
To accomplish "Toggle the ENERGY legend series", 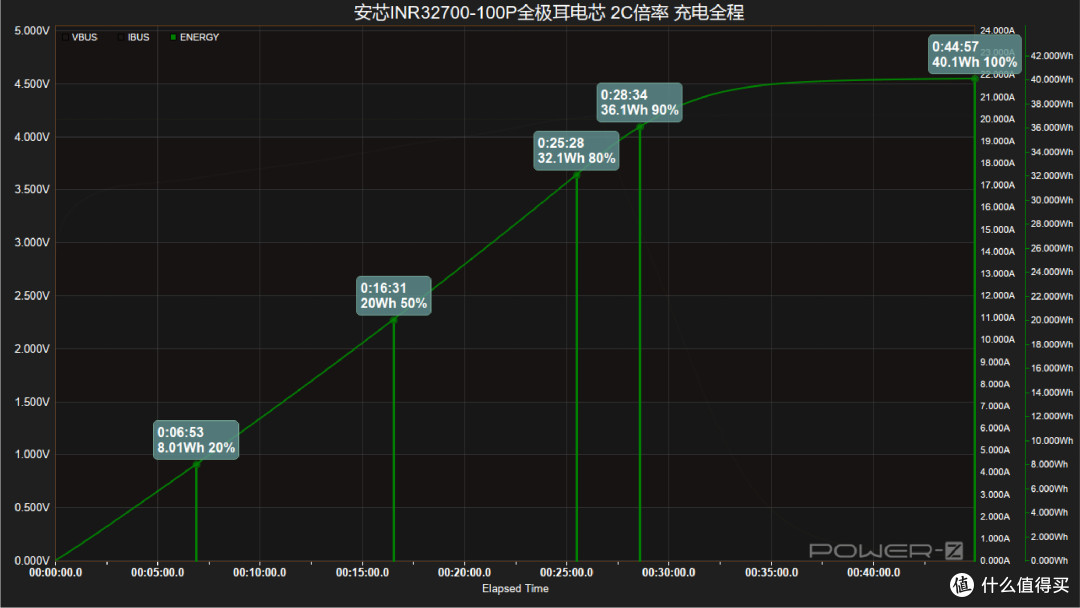I will (195, 37).
